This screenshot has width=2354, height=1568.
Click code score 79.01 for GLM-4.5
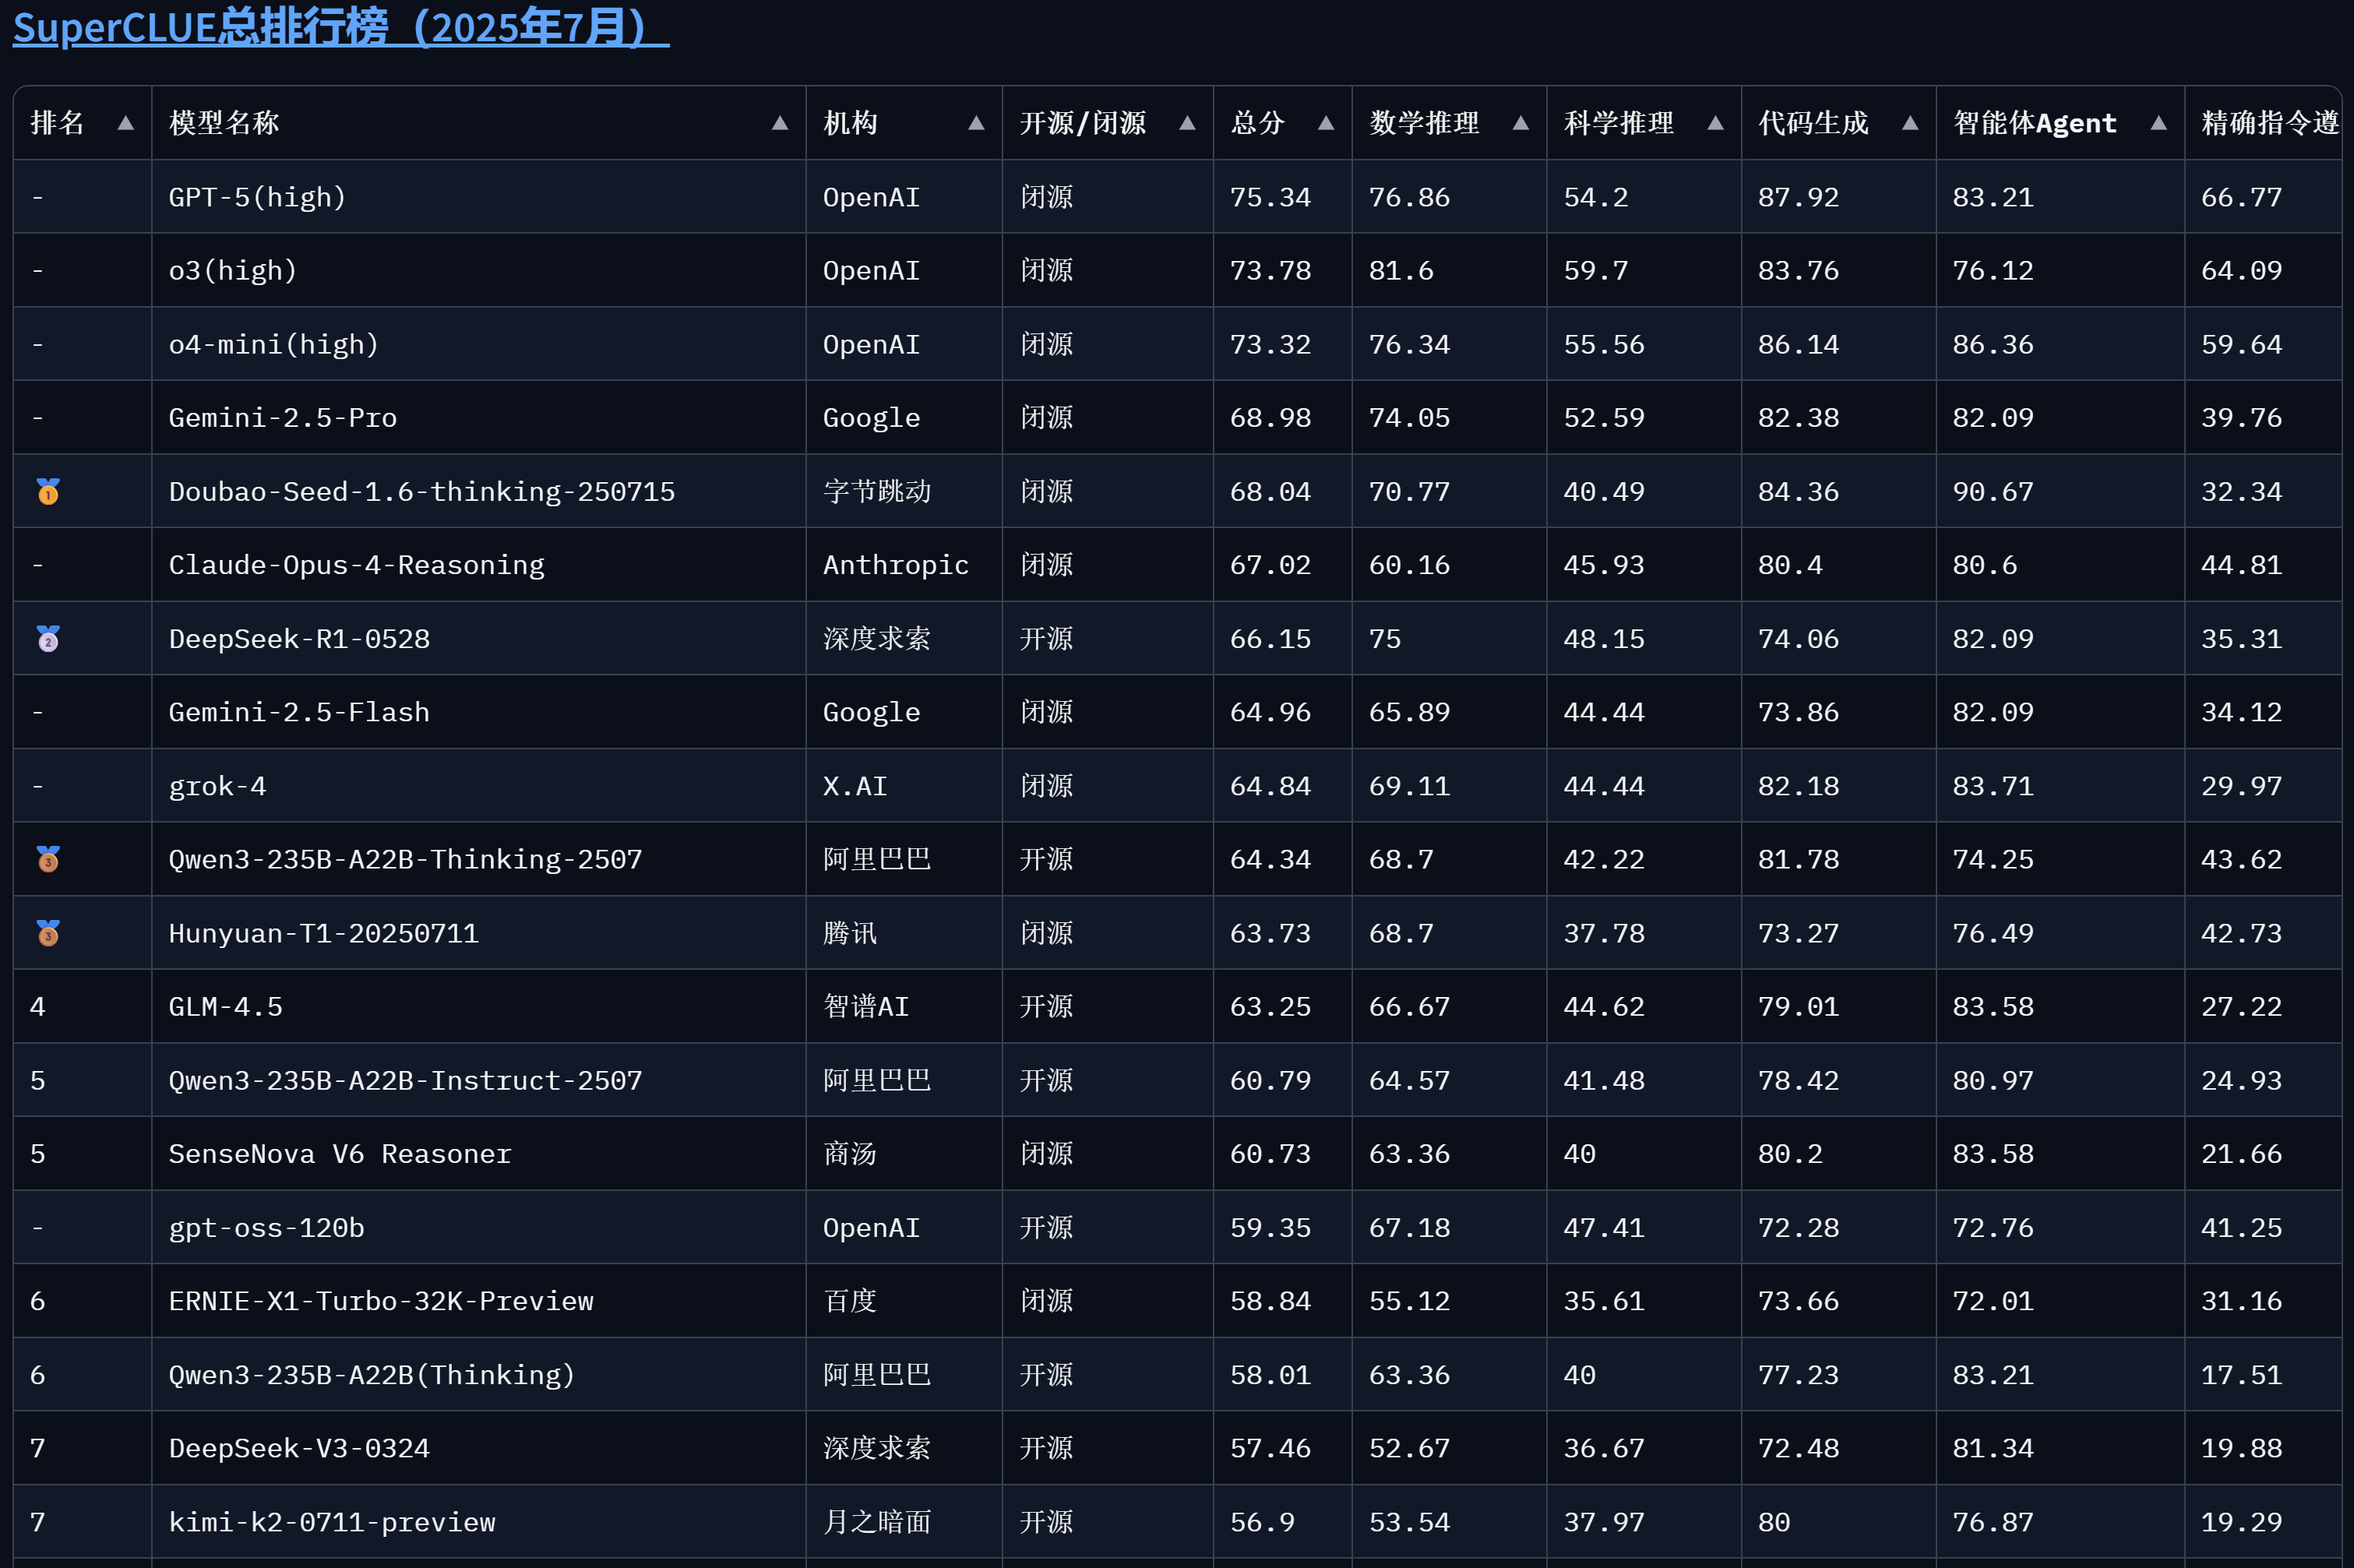pos(1798,1006)
